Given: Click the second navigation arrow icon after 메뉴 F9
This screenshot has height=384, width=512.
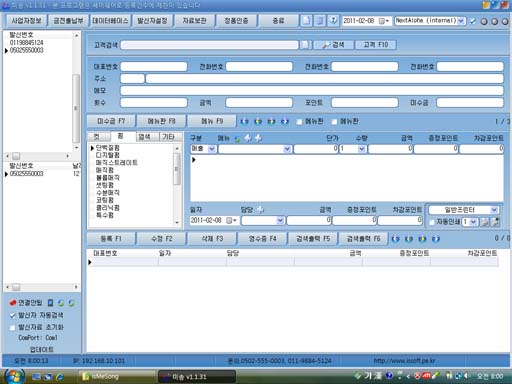Looking at the screenshot, I should [258, 121].
